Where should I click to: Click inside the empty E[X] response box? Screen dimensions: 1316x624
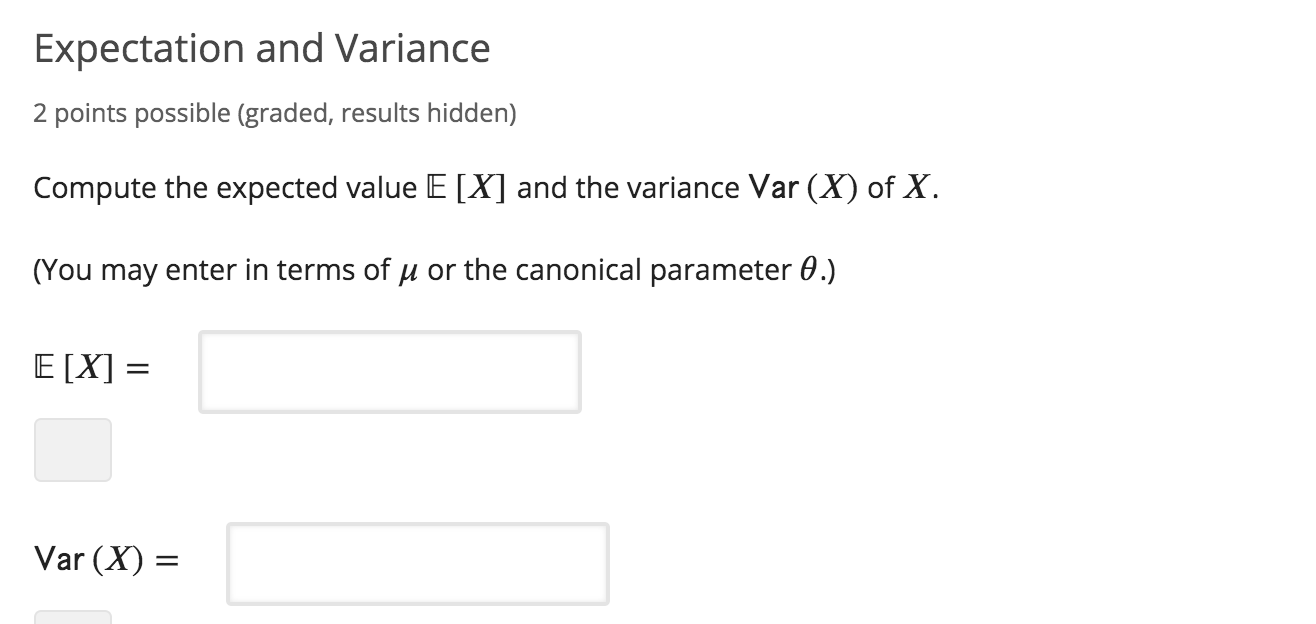pos(390,371)
